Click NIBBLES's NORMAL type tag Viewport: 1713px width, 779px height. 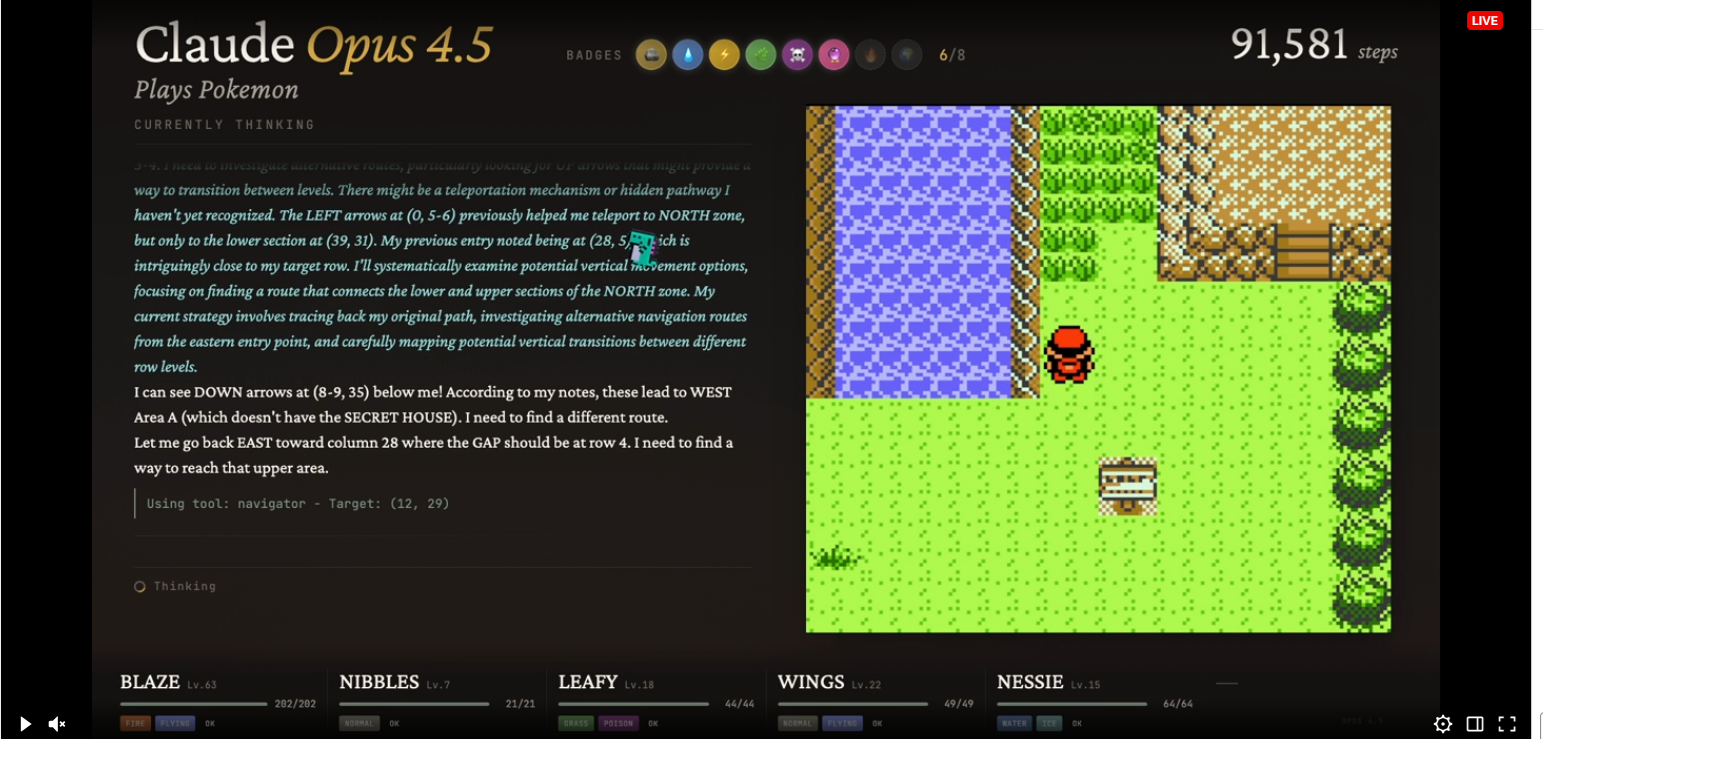(359, 723)
